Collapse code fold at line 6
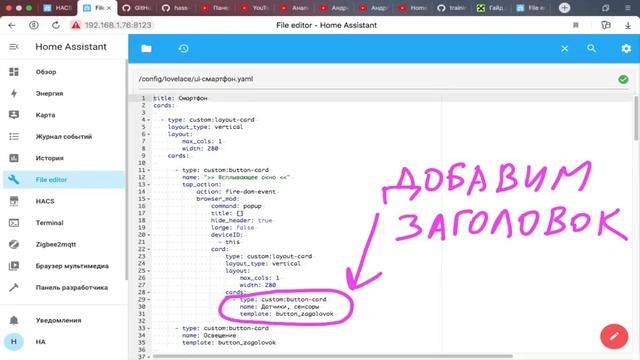This screenshot has height=360, width=640. [x=149, y=134]
